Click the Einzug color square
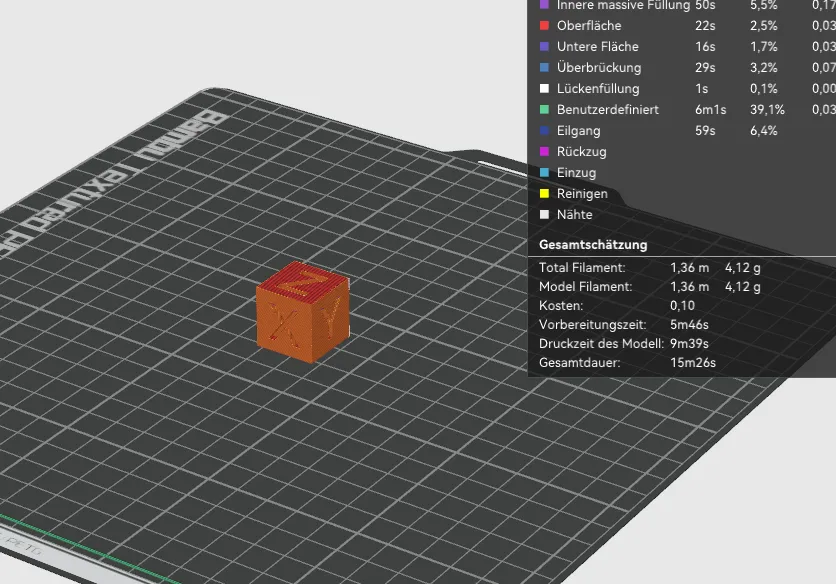 click(544, 173)
